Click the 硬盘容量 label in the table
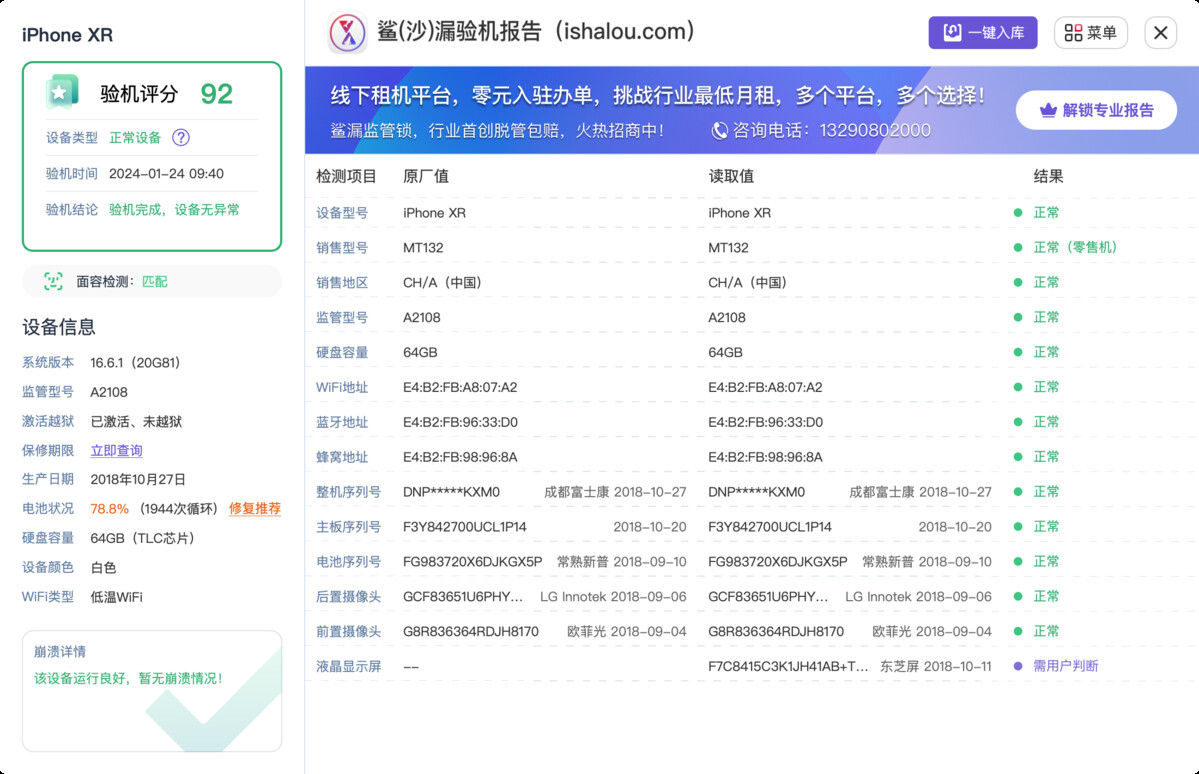1199x774 pixels. coord(342,353)
